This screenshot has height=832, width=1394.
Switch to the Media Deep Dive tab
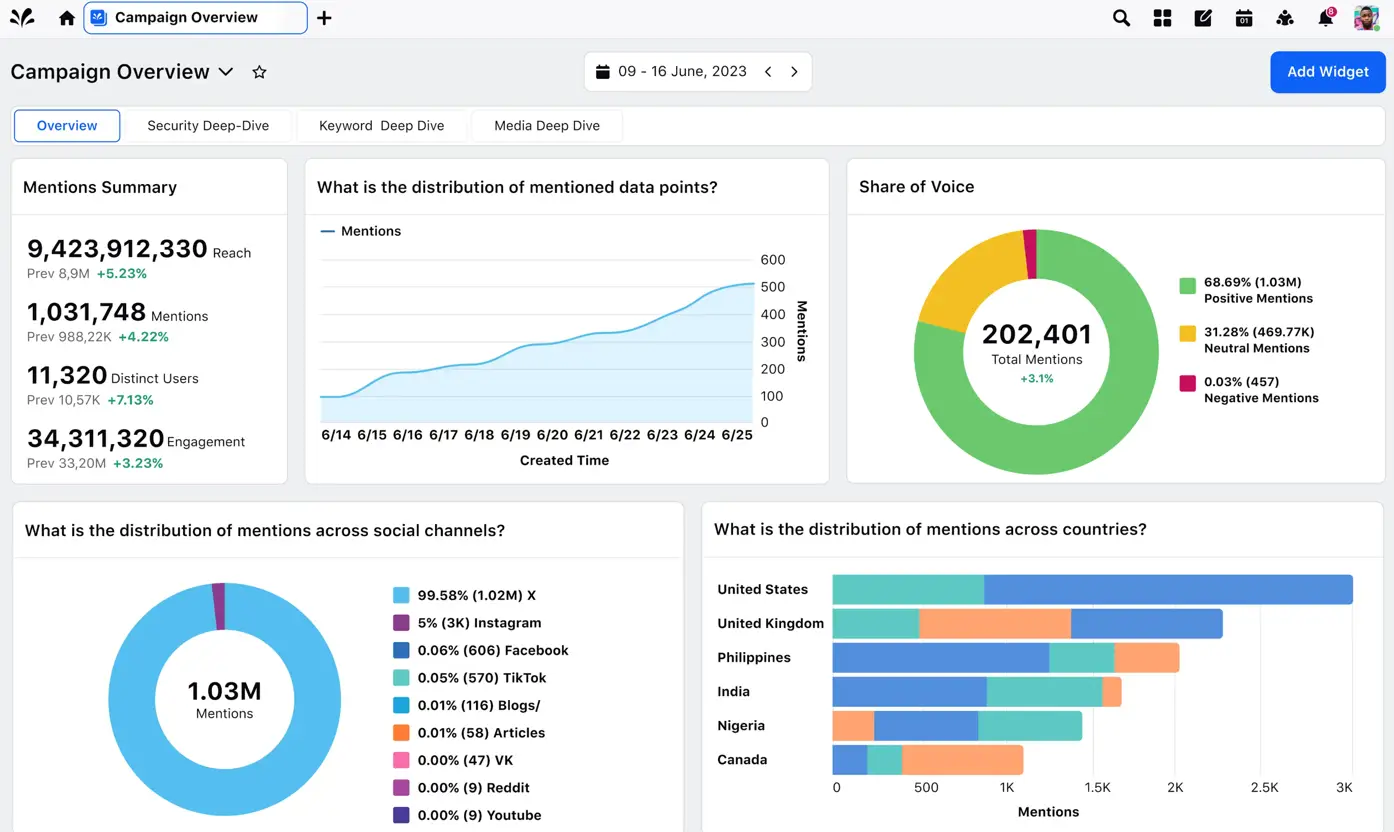pos(547,126)
